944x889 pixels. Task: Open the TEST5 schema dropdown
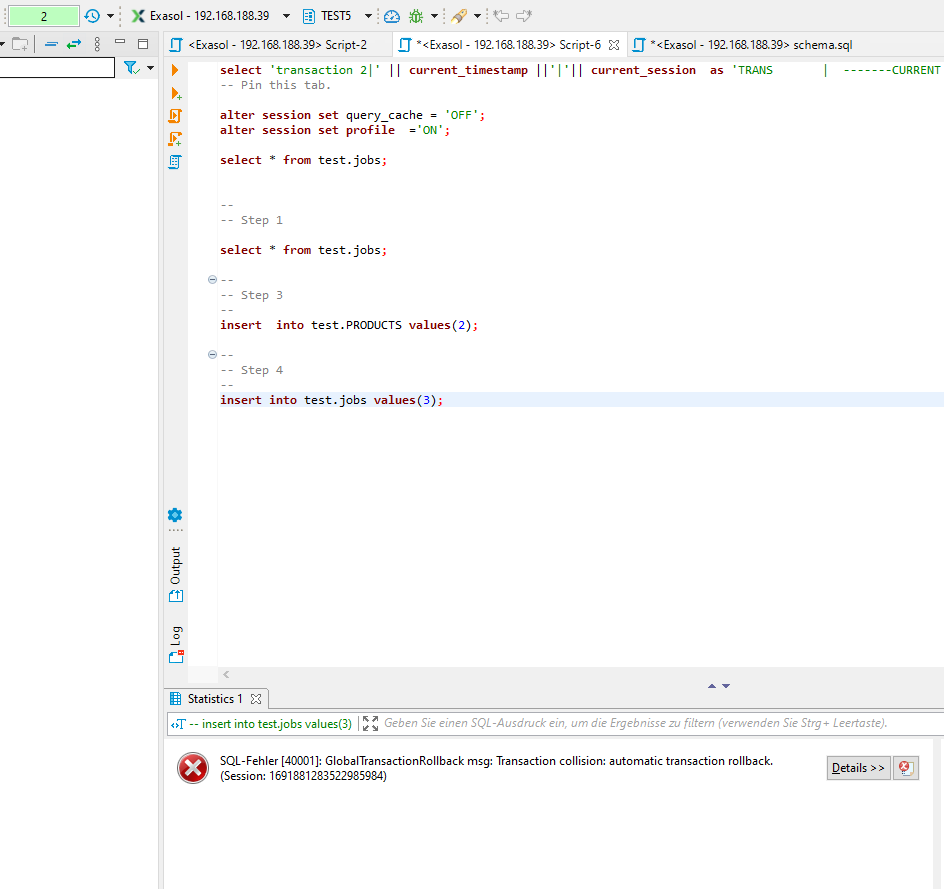(x=366, y=16)
